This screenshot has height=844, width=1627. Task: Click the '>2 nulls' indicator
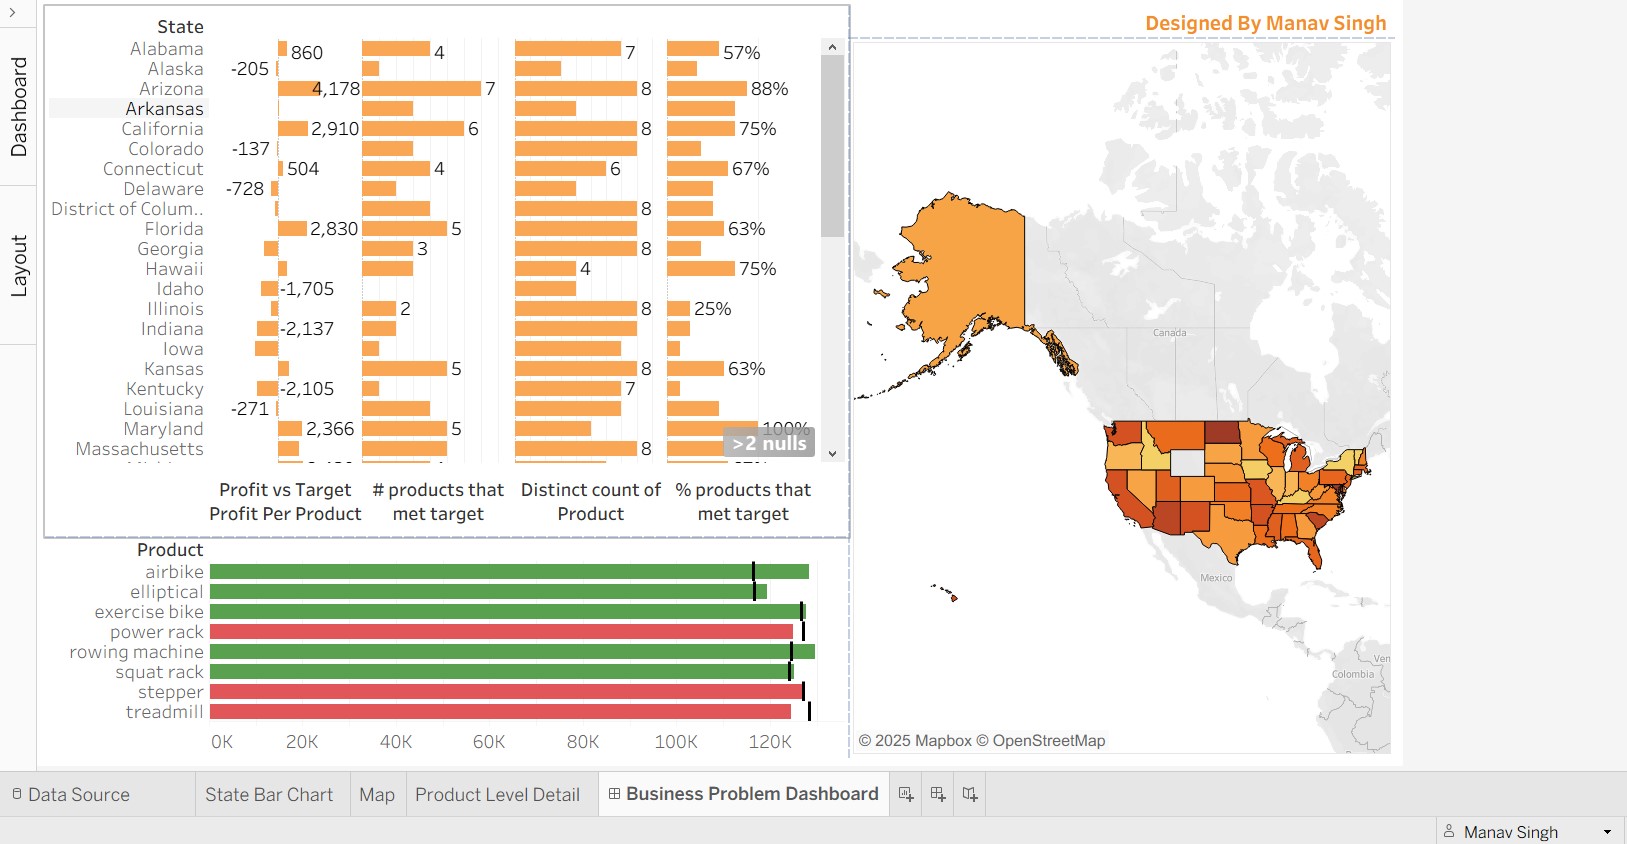pos(768,443)
